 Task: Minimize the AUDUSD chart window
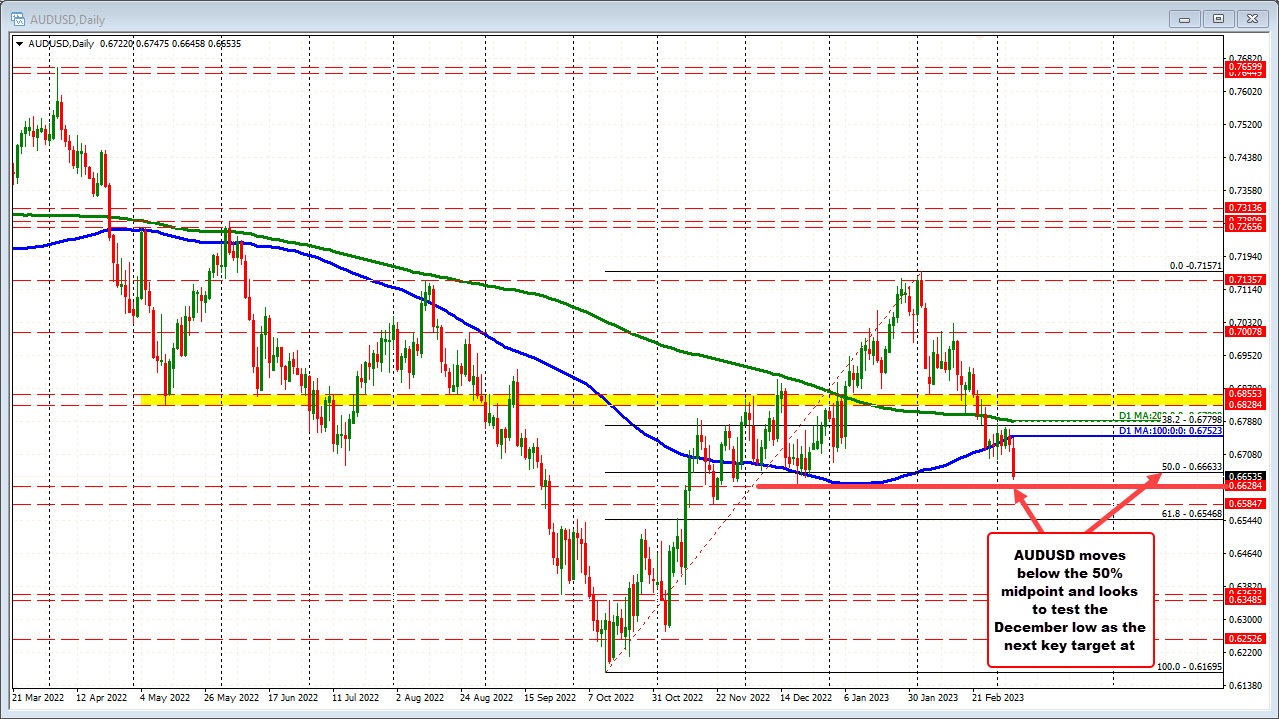[x=1183, y=18]
